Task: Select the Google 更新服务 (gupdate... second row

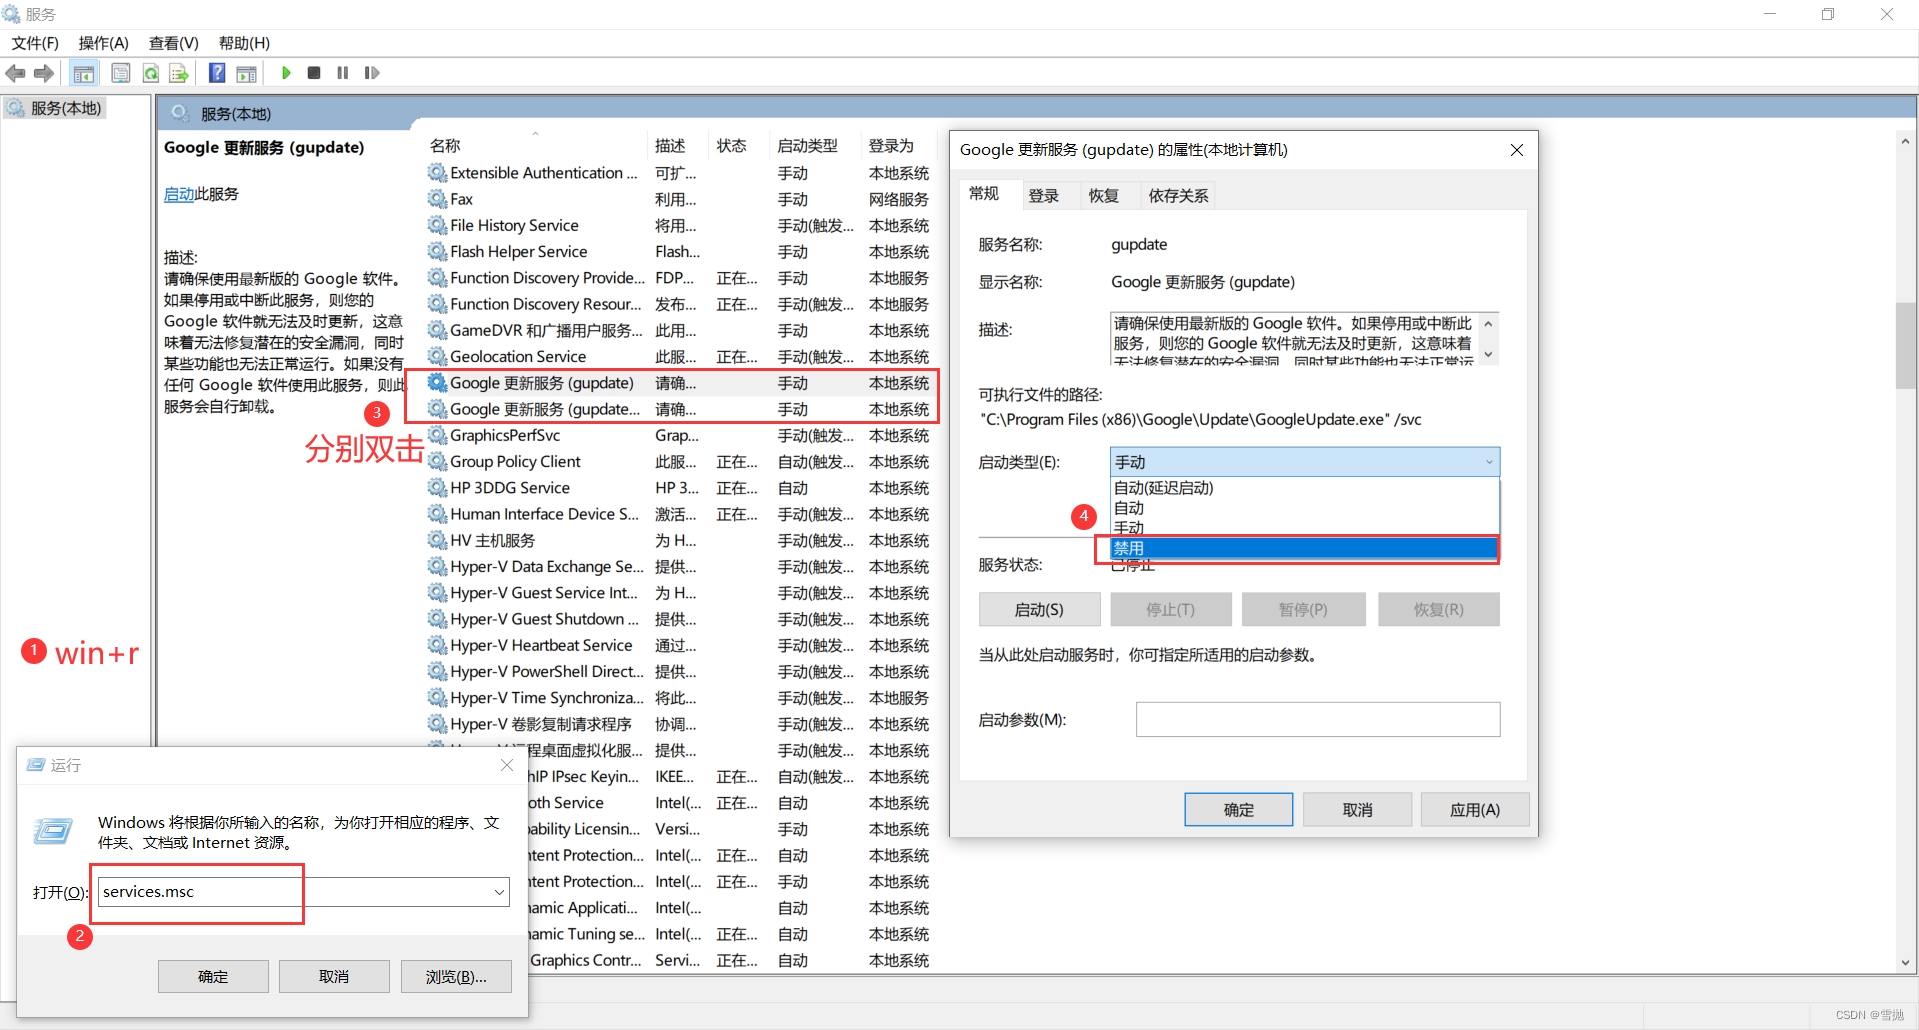Action: 680,409
